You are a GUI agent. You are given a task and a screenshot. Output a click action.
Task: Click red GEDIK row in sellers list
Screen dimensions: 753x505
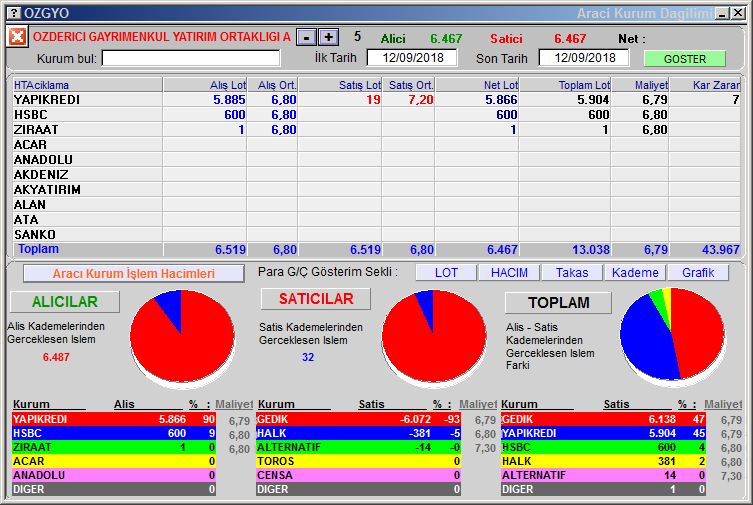358,419
